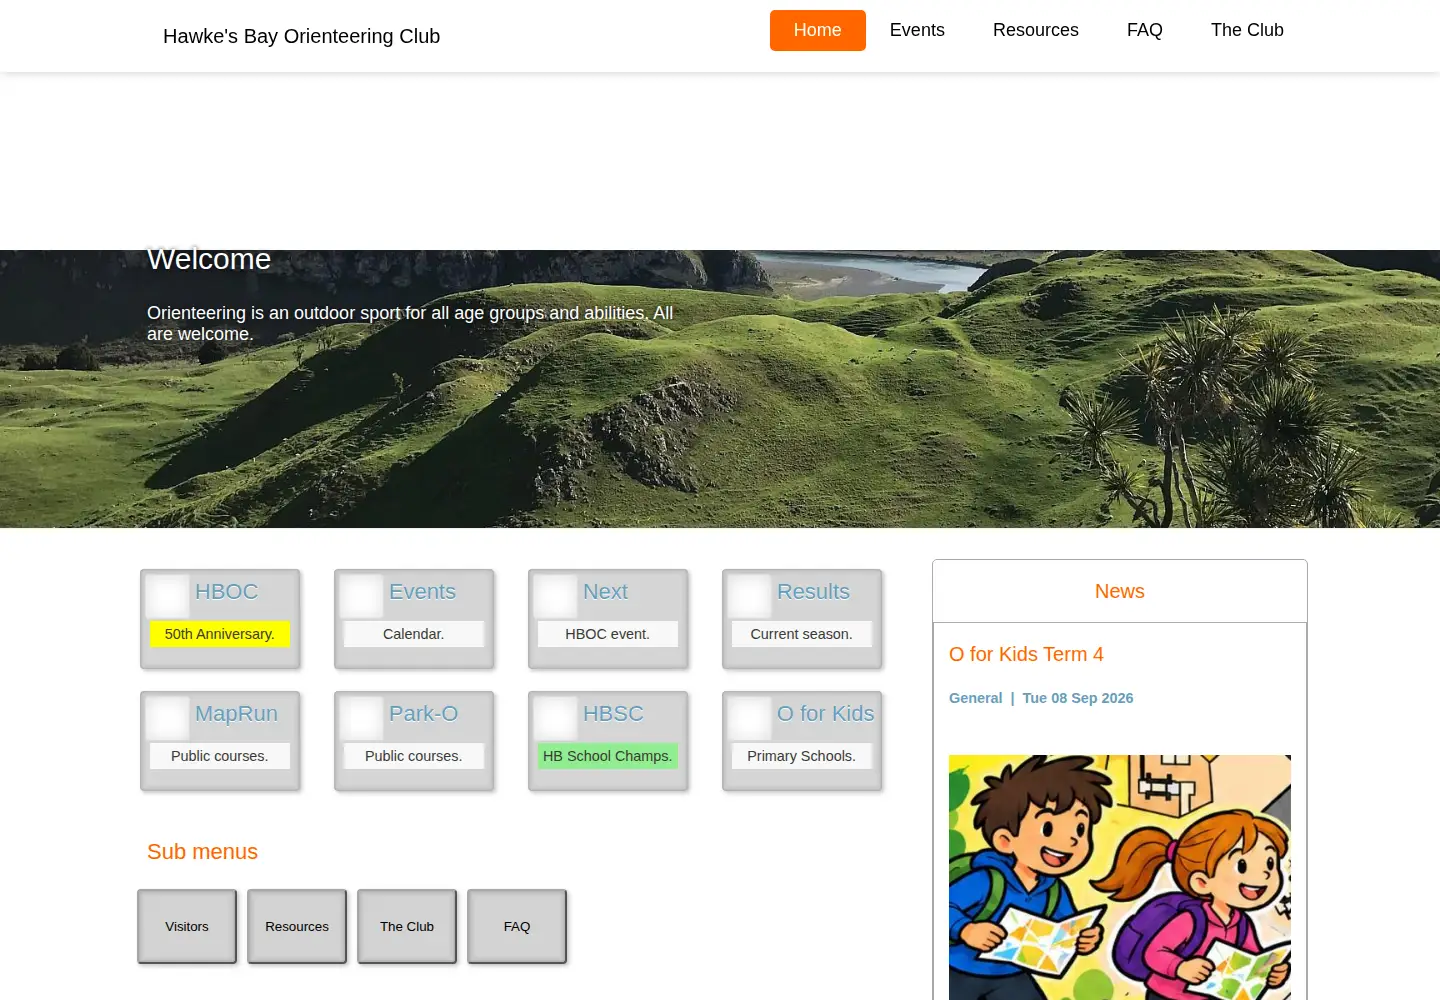Open The Club menu in the header
The image size is (1440, 1000).
(x=1247, y=30)
